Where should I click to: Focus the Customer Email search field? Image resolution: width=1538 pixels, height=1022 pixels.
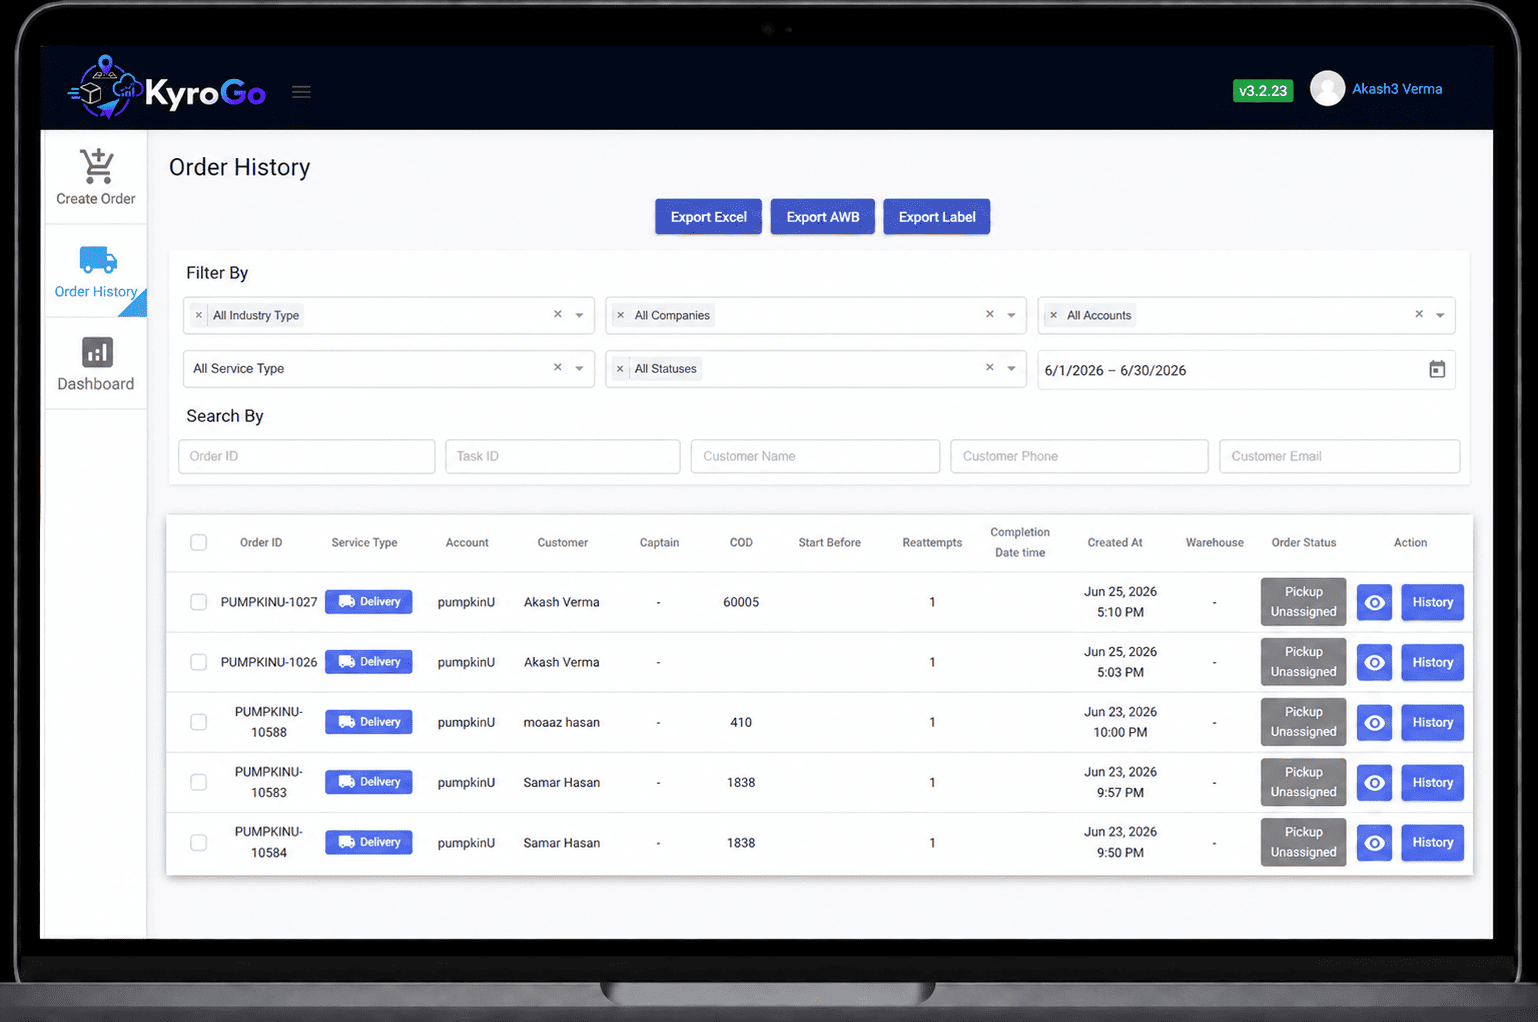[1339, 456]
